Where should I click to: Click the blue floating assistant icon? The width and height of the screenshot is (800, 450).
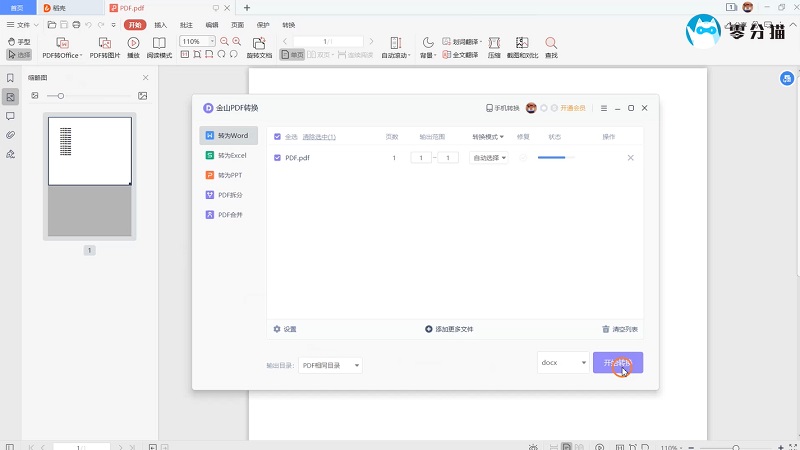787,79
